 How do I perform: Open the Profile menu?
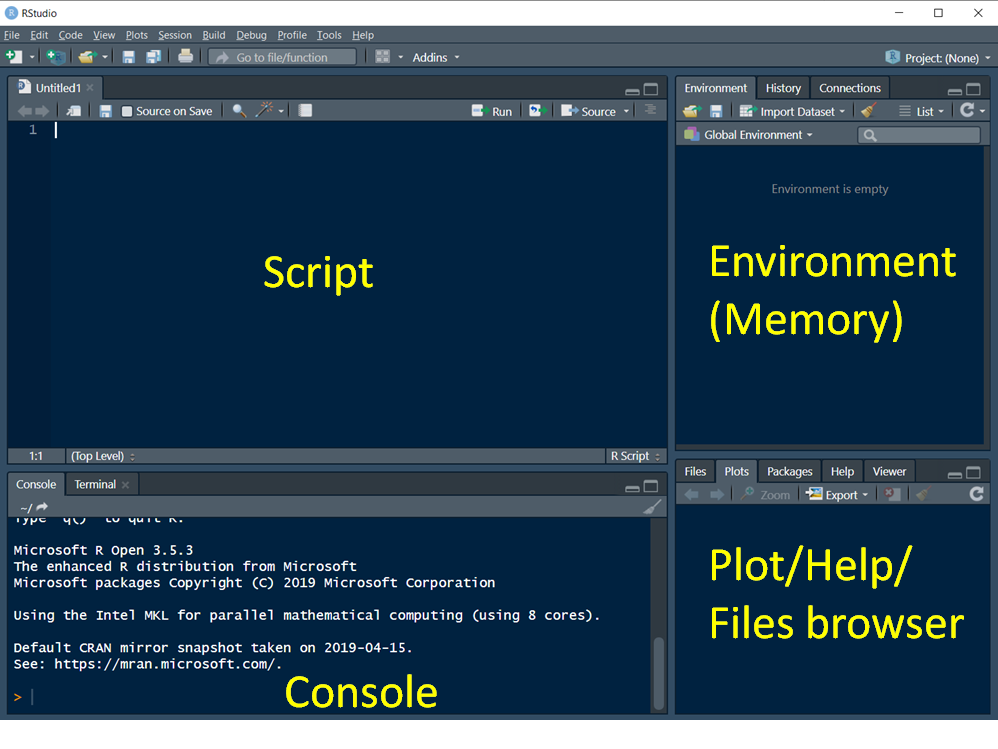[292, 35]
